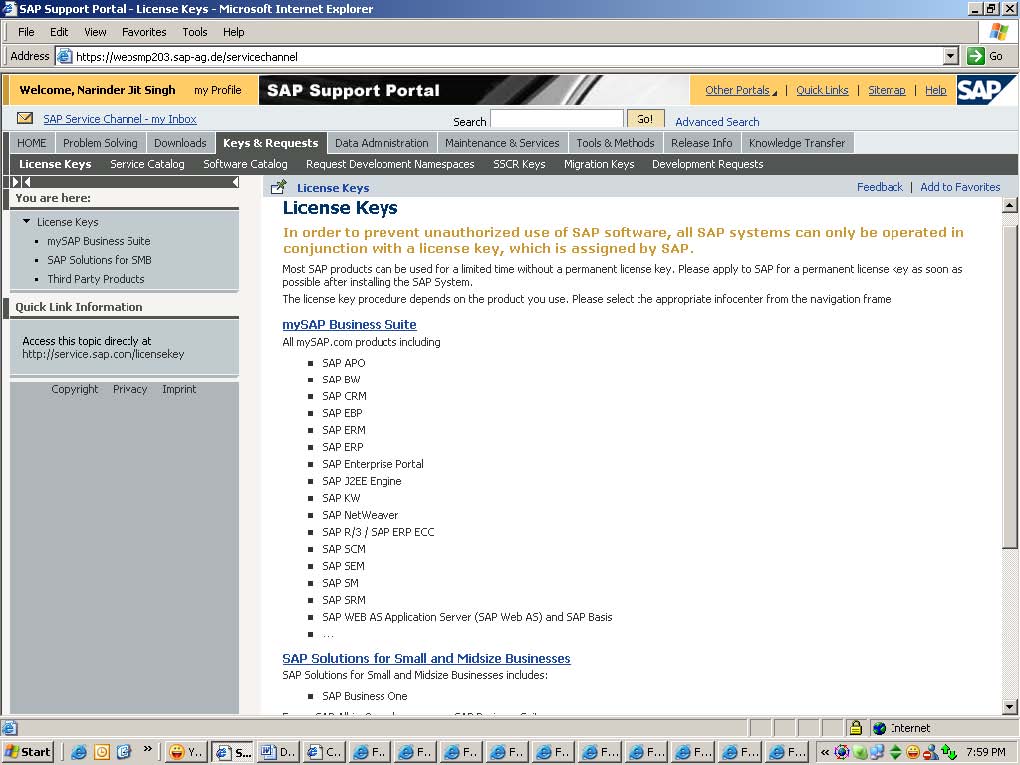This screenshot has width=1020, height=765.
Task: Open my Profile link
Action: point(217,90)
